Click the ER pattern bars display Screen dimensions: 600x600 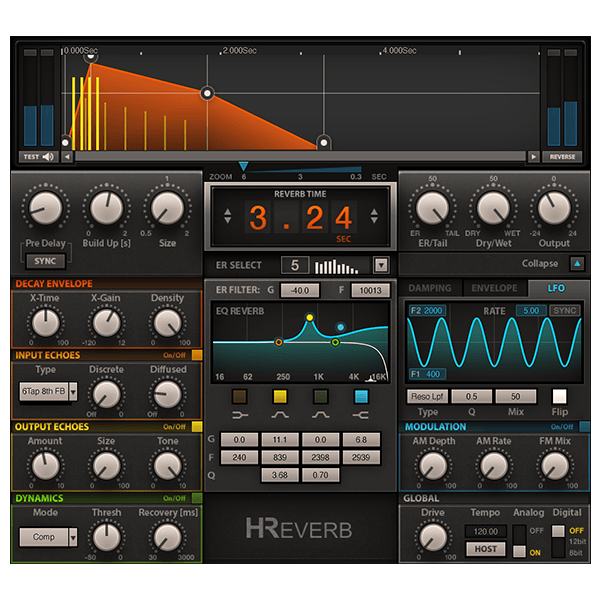coord(337,266)
